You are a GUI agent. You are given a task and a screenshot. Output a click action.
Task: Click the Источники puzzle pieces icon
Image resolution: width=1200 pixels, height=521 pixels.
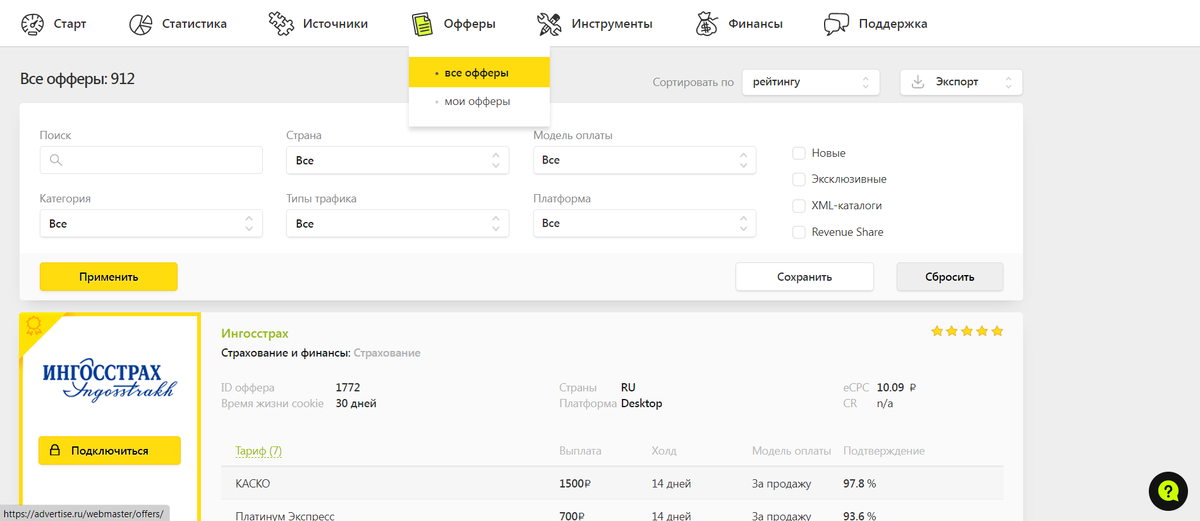pyautogui.click(x=281, y=23)
